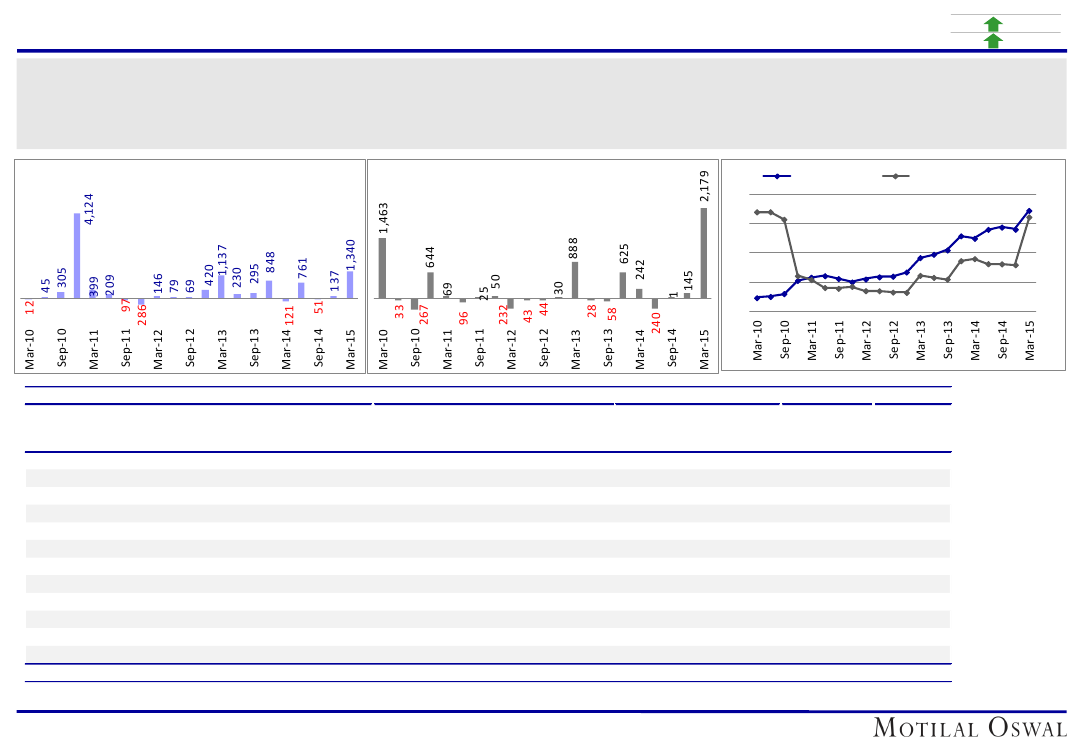The width and height of the screenshot is (1083, 750).
Task: Click the gray bar labeled 625
Action: coord(622,285)
